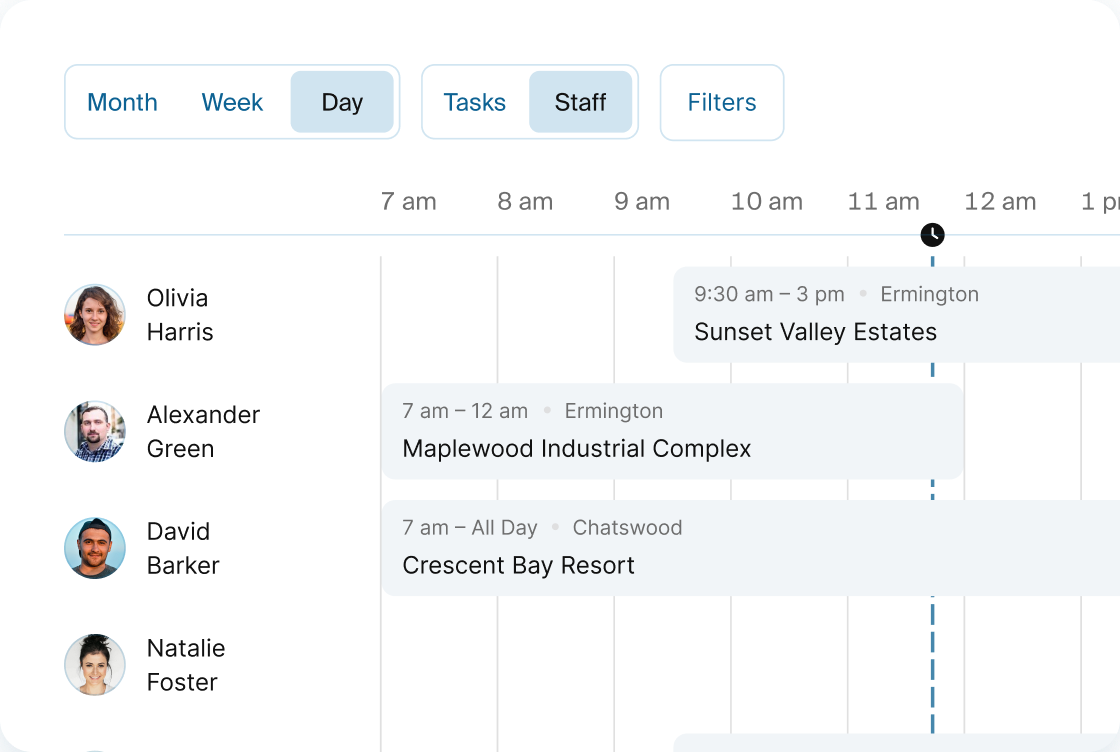Toggle the Day view mode
The image size is (1120, 752).
click(x=342, y=102)
